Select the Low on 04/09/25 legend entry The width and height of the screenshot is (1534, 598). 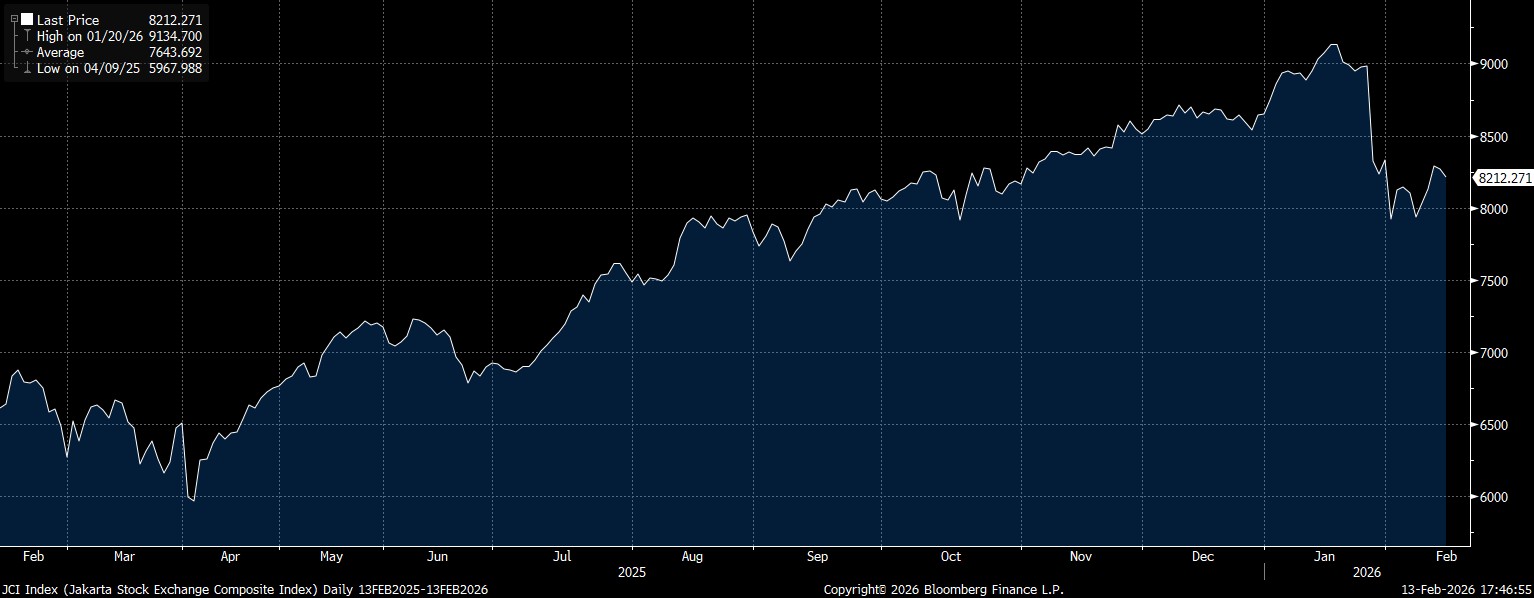click(88, 68)
